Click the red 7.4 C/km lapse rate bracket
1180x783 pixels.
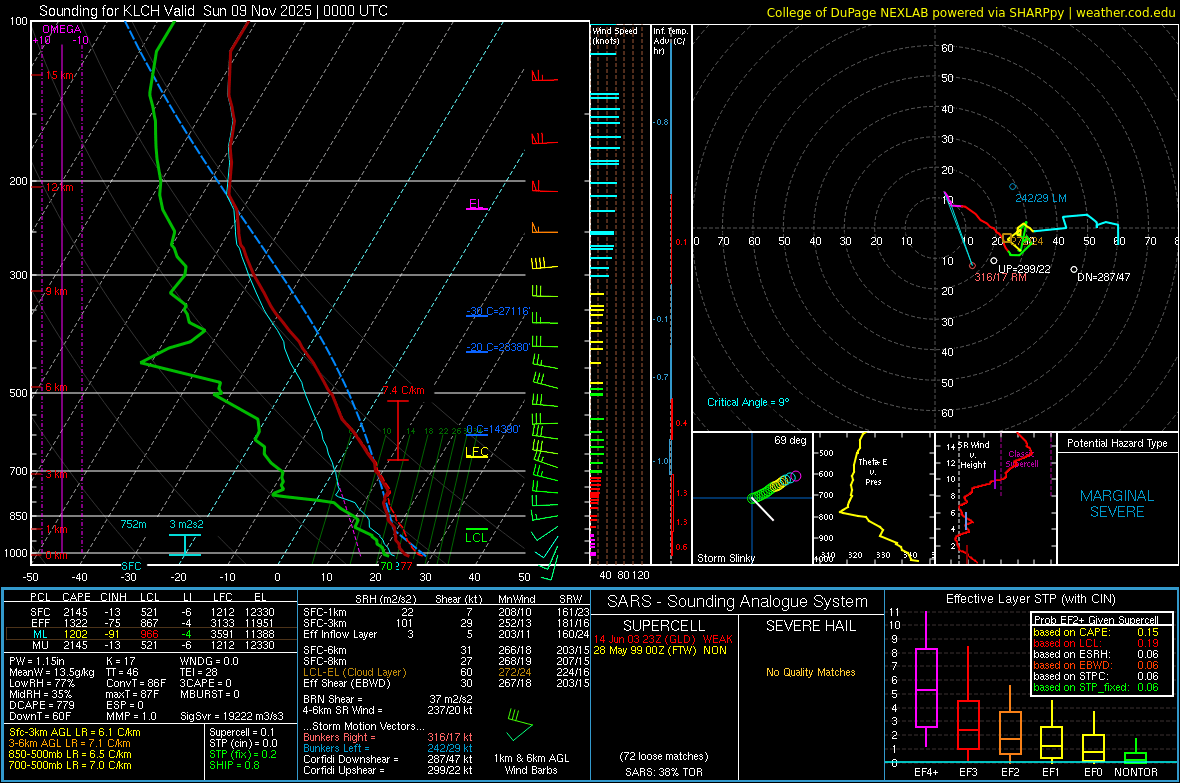[397, 431]
